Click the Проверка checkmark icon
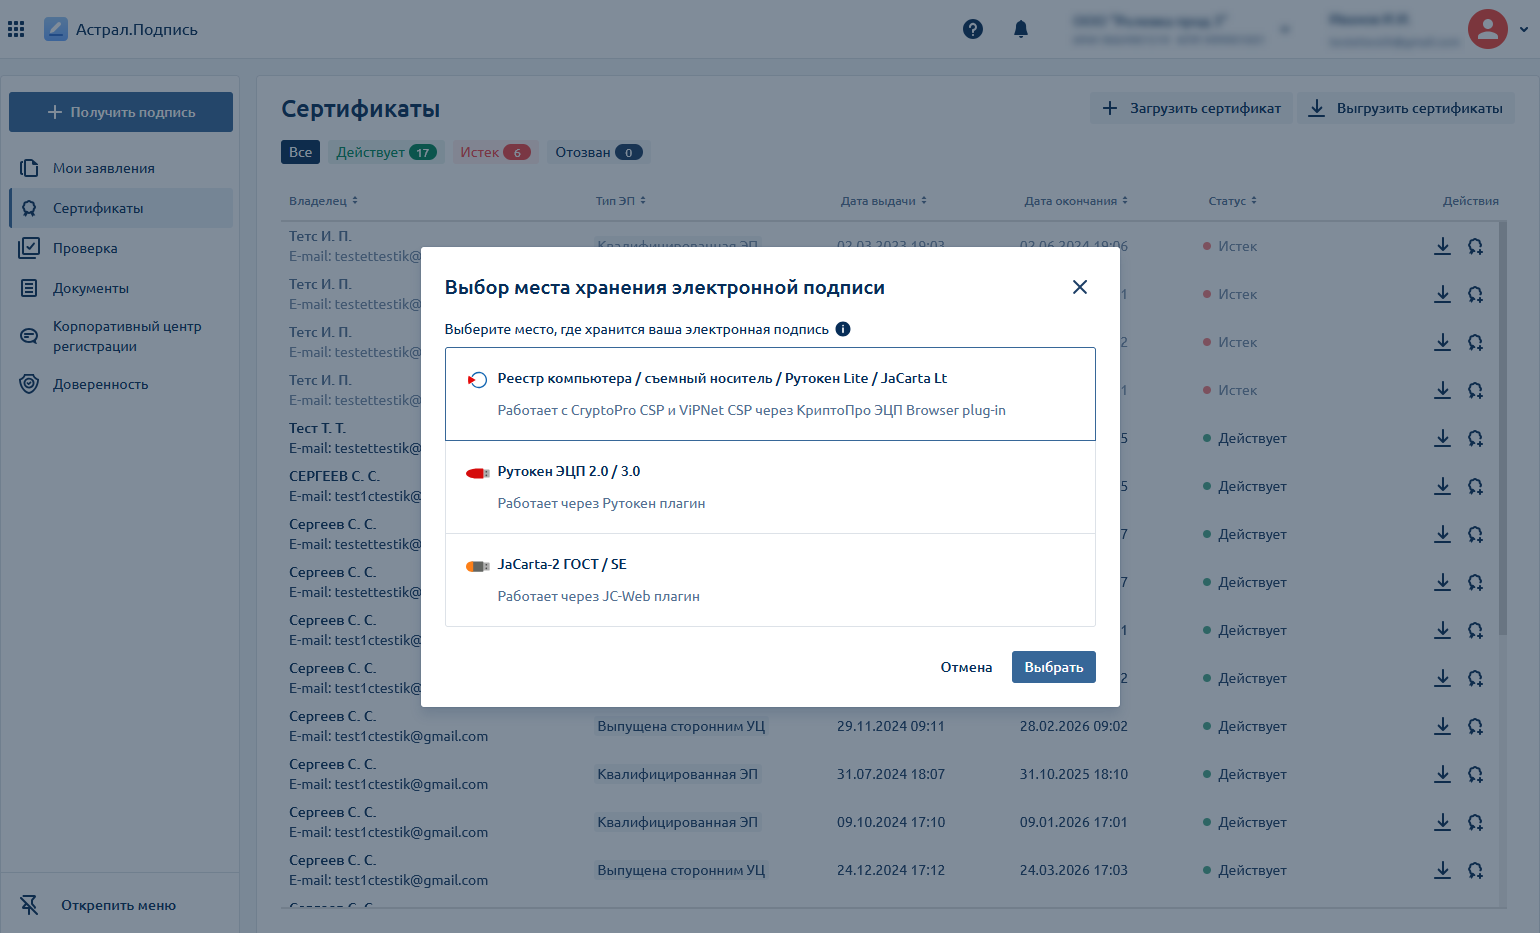Image resolution: width=1540 pixels, height=933 pixels. (29, 247)
